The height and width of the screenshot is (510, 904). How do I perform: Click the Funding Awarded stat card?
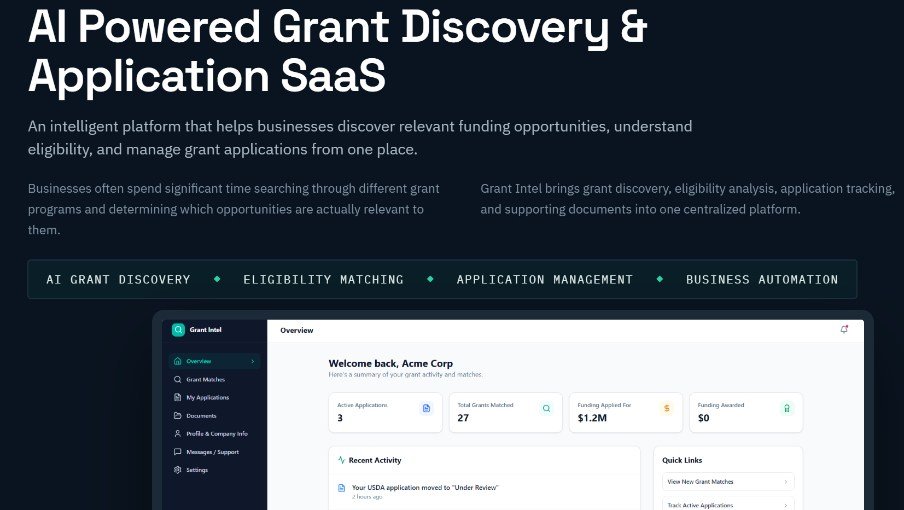click(746, 413)
